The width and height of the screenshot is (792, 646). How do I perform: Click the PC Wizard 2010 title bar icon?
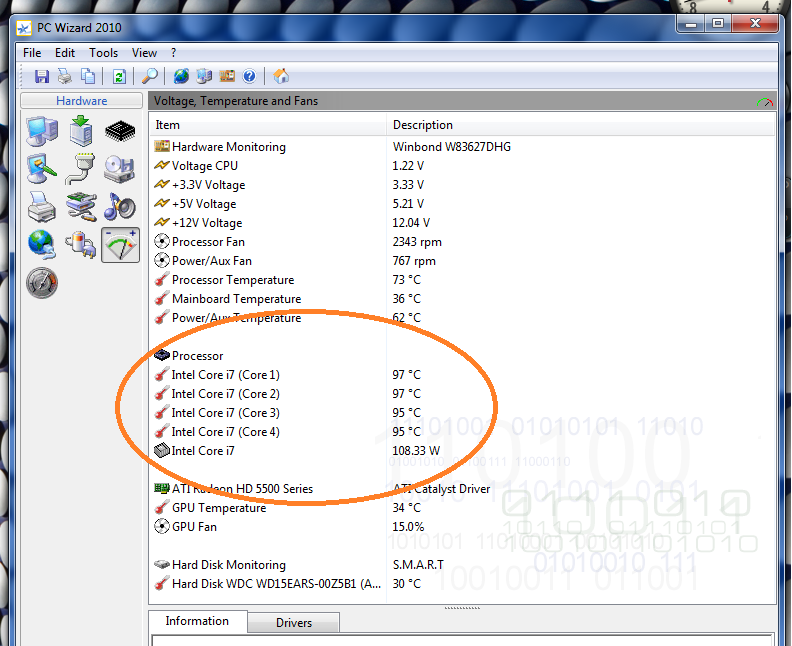pos(24,28)
